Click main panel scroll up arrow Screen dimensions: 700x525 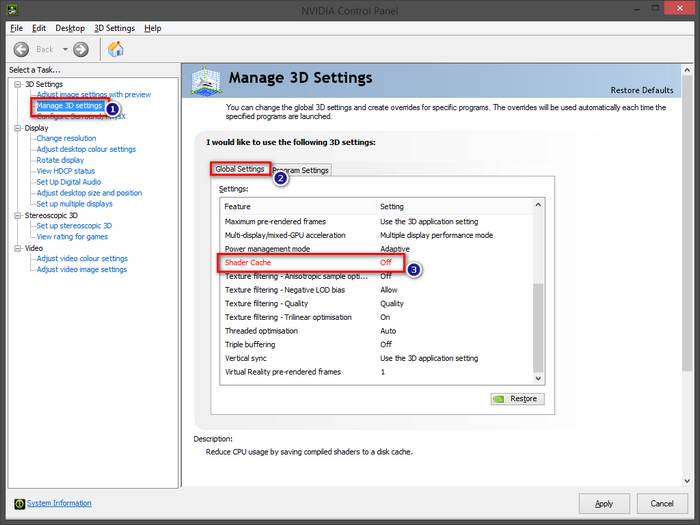(687, 70)
